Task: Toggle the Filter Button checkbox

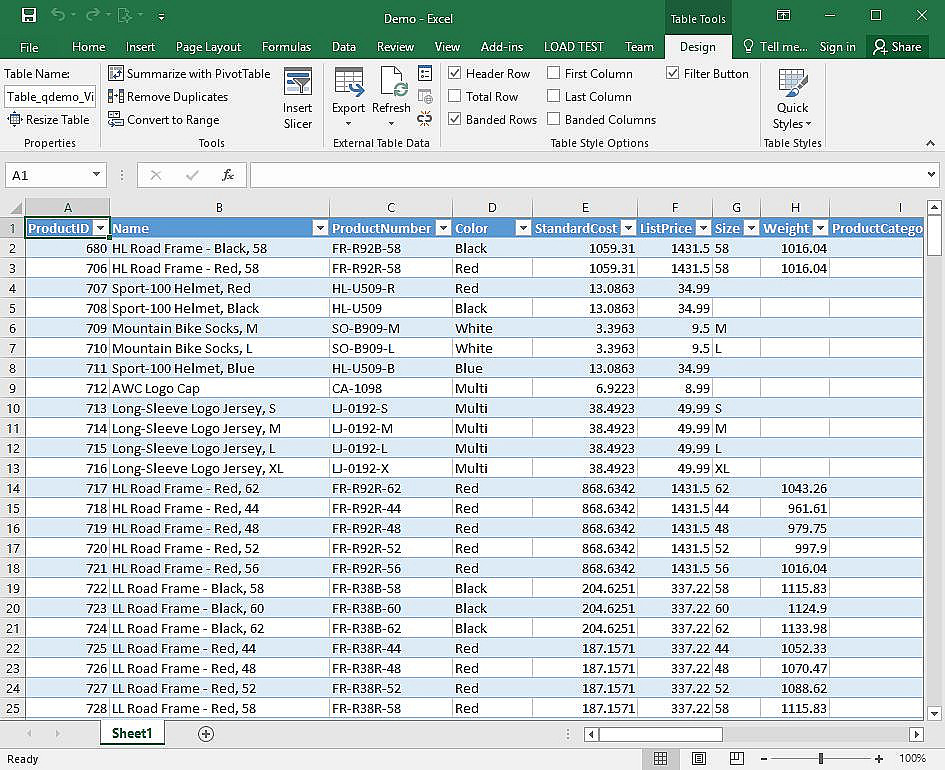Action: [673, 73]
